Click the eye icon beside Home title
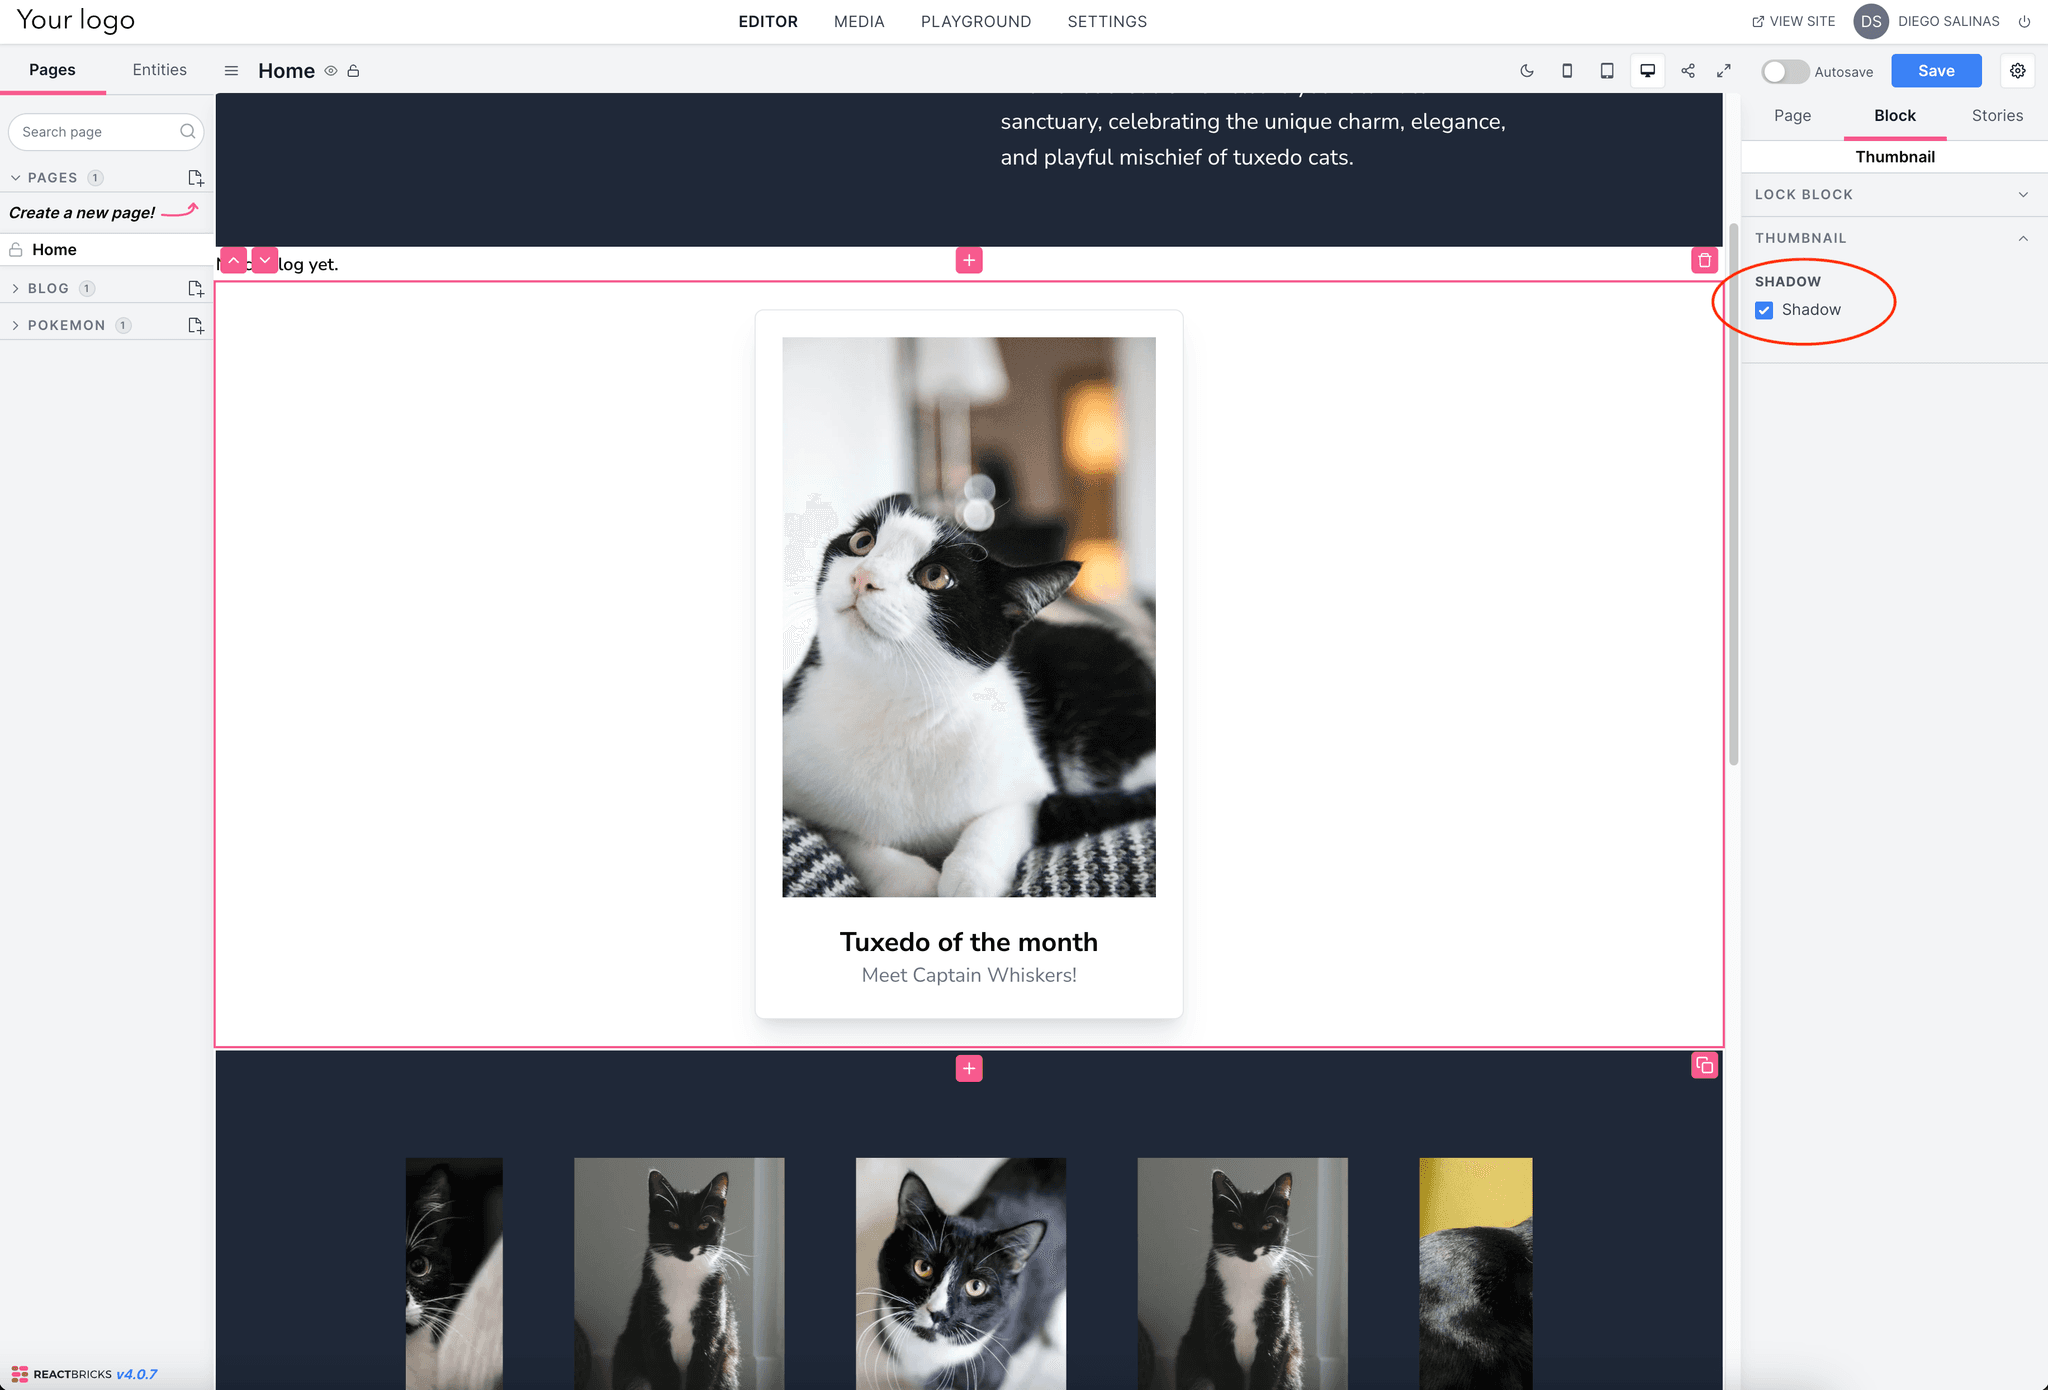2048x1390 pixels. pyautogui.click(x=331, y=71)
